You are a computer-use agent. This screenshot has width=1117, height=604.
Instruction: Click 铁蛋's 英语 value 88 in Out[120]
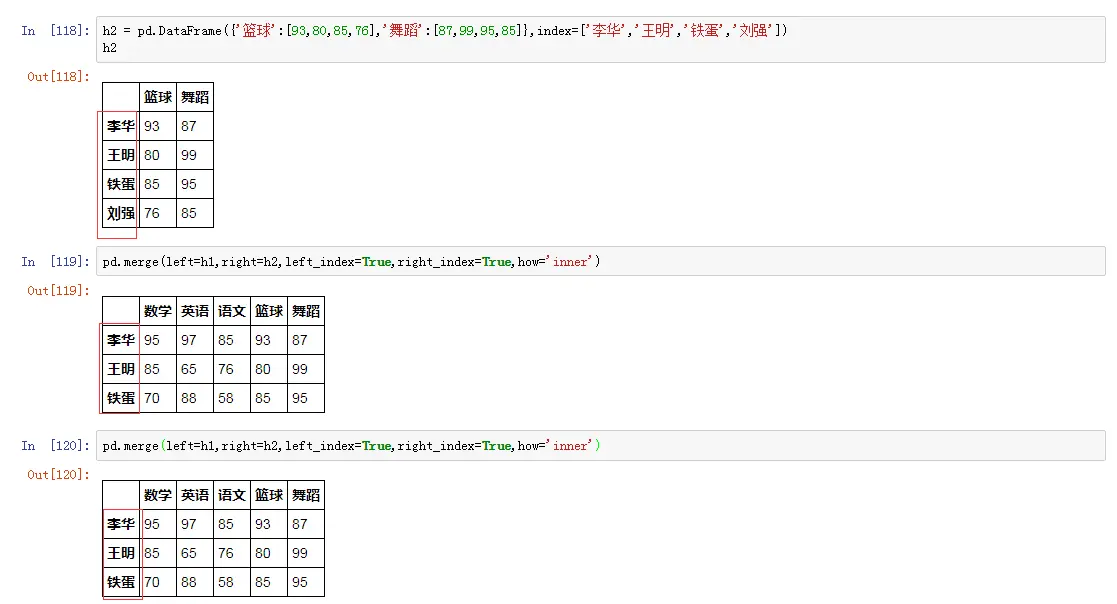pos(194,582)
